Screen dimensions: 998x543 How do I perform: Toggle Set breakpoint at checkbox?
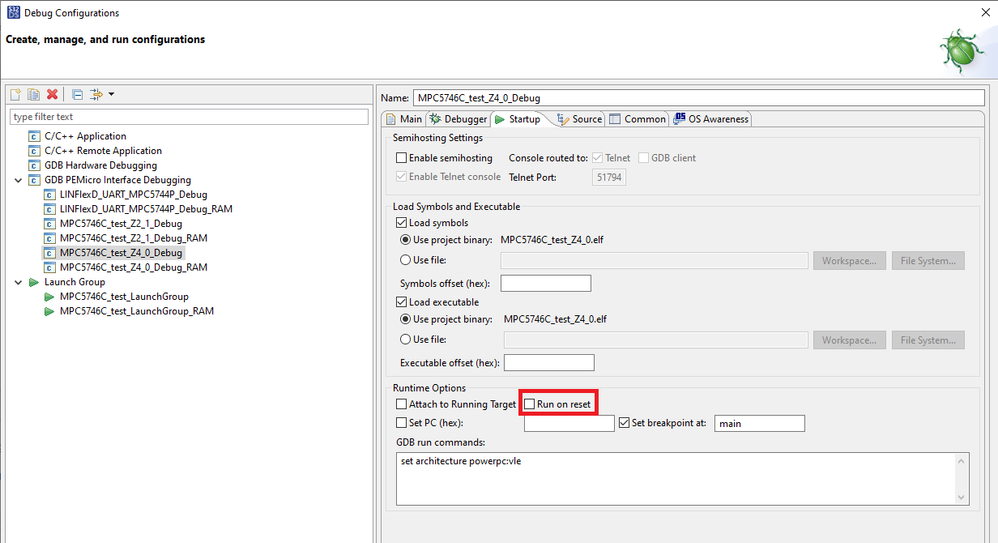tap(624, 423)
